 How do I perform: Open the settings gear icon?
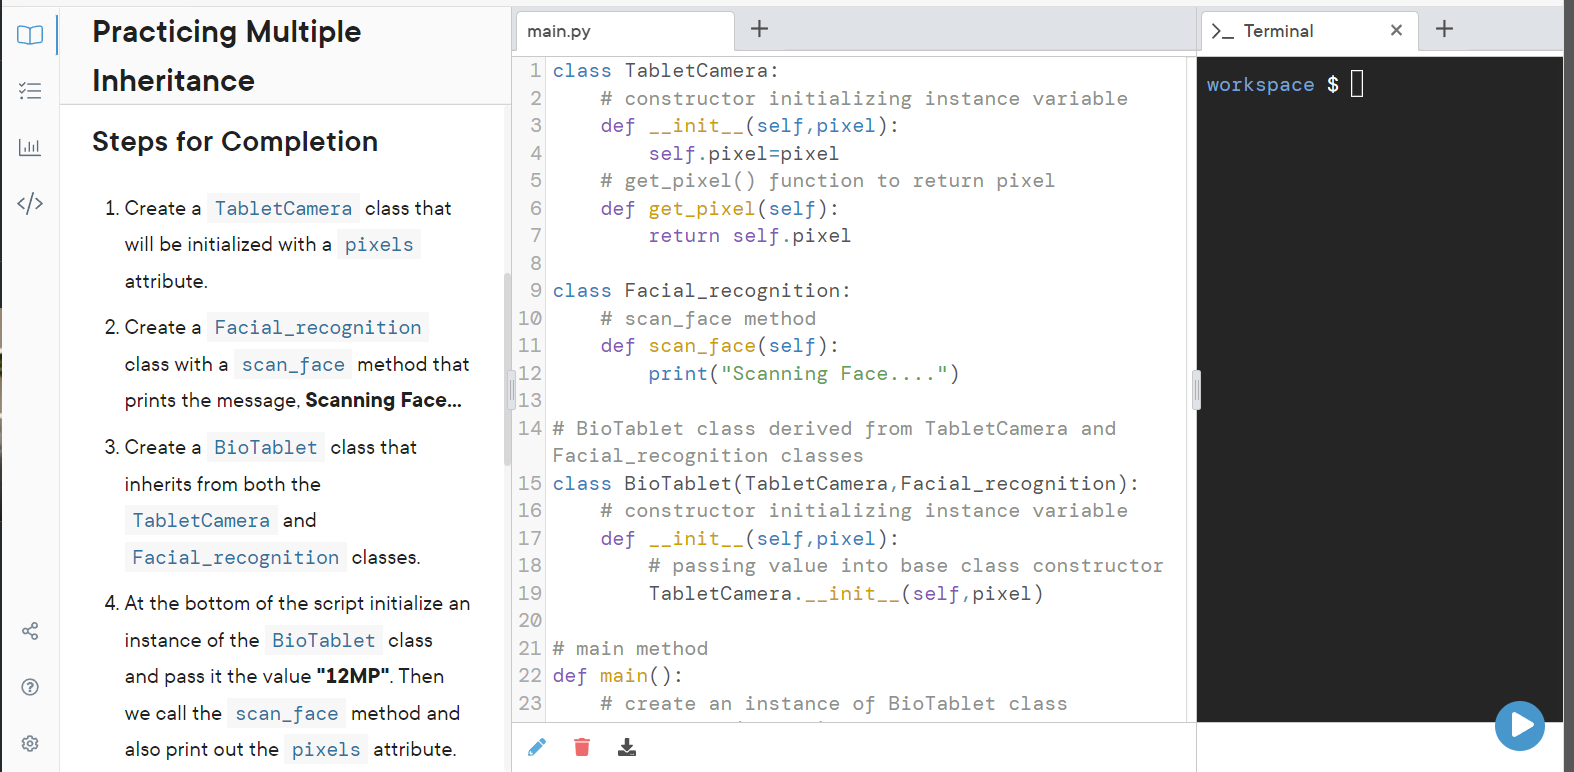coord(30,743)
